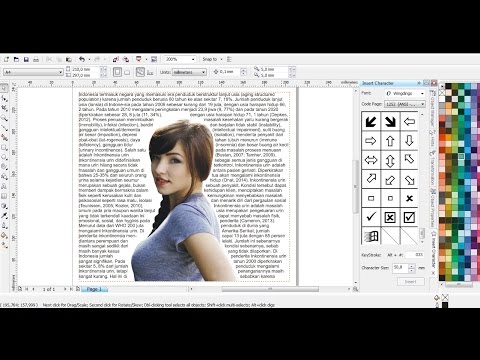Select the Text tool in toolbox
The height and width of the screenshot is (360, 480).
pyautogui.click(x=4, y=186)
